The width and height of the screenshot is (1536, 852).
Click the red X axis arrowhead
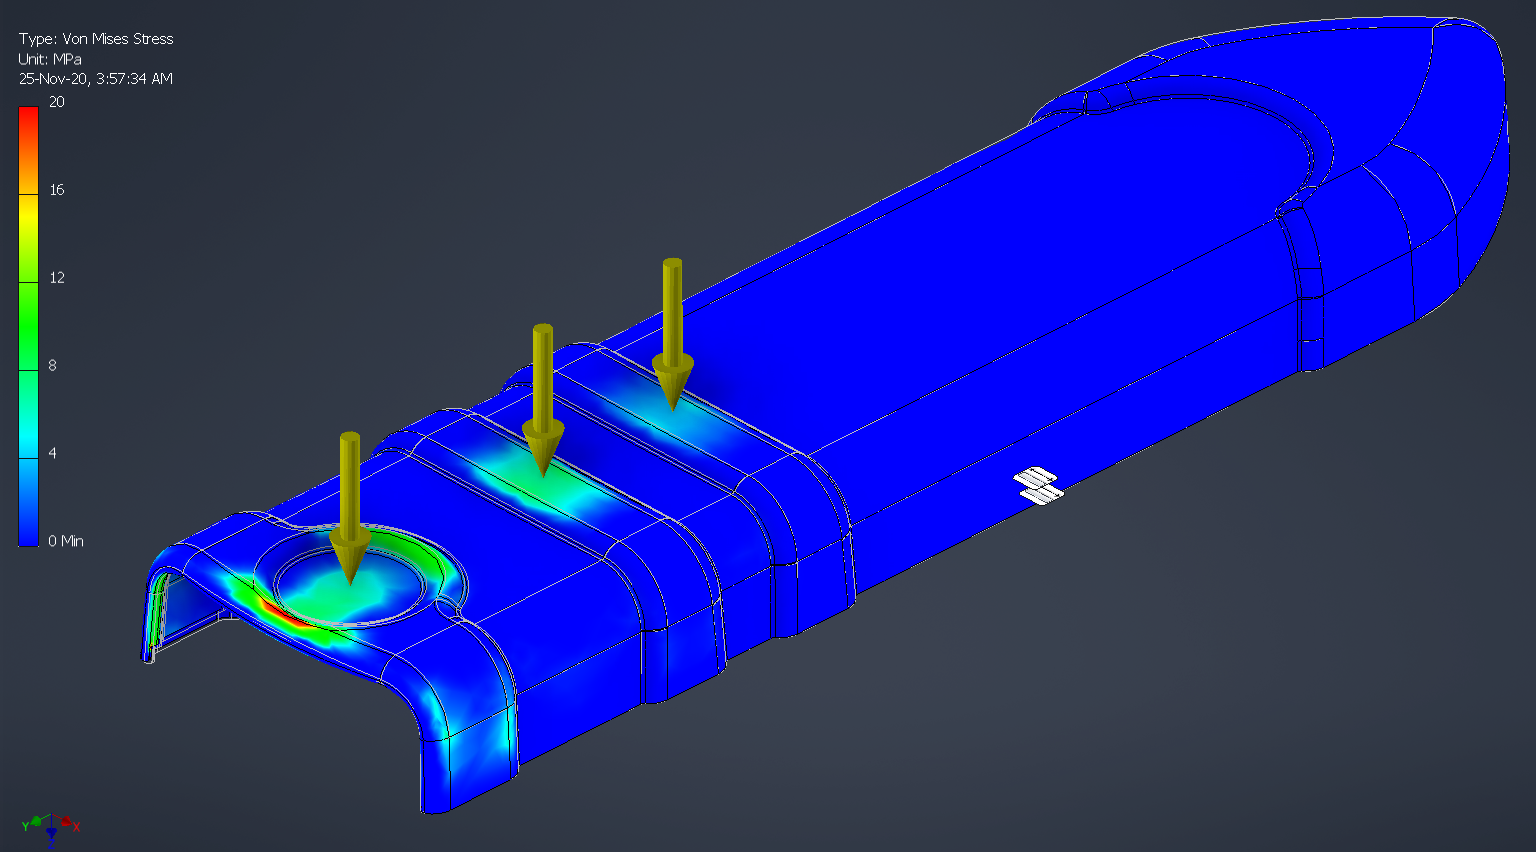point(66,822)
